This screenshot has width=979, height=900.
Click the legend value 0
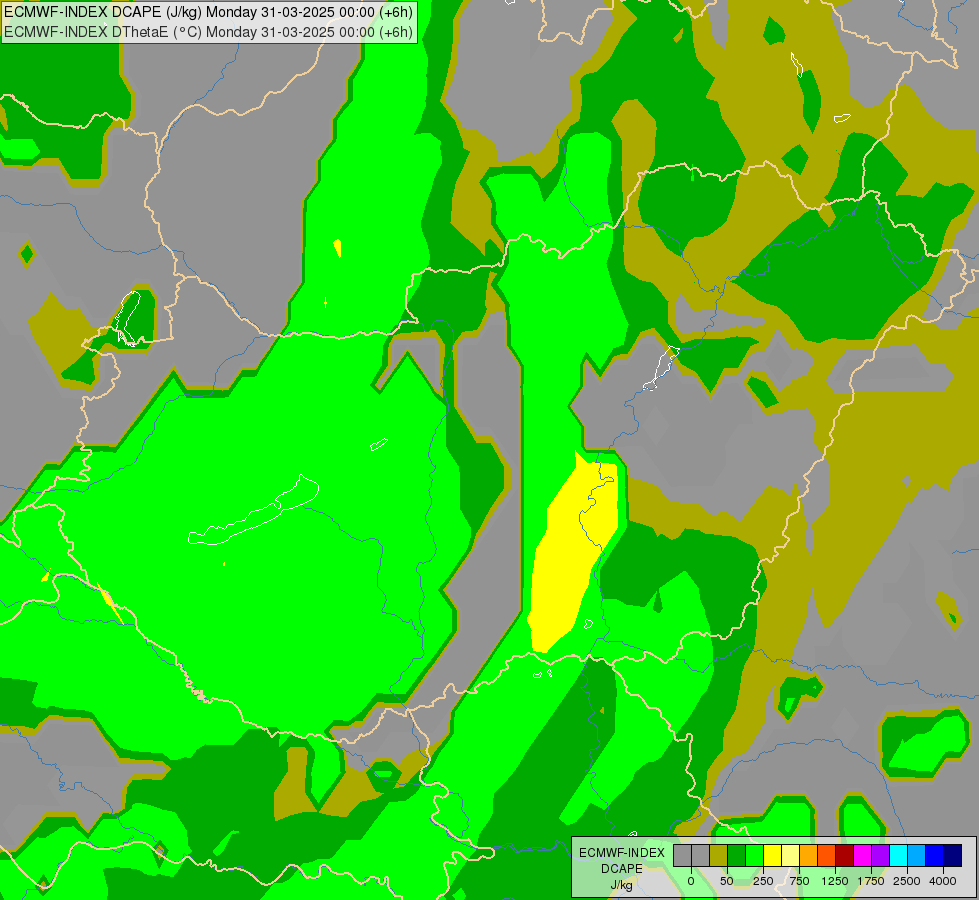(x=691, y=881)
